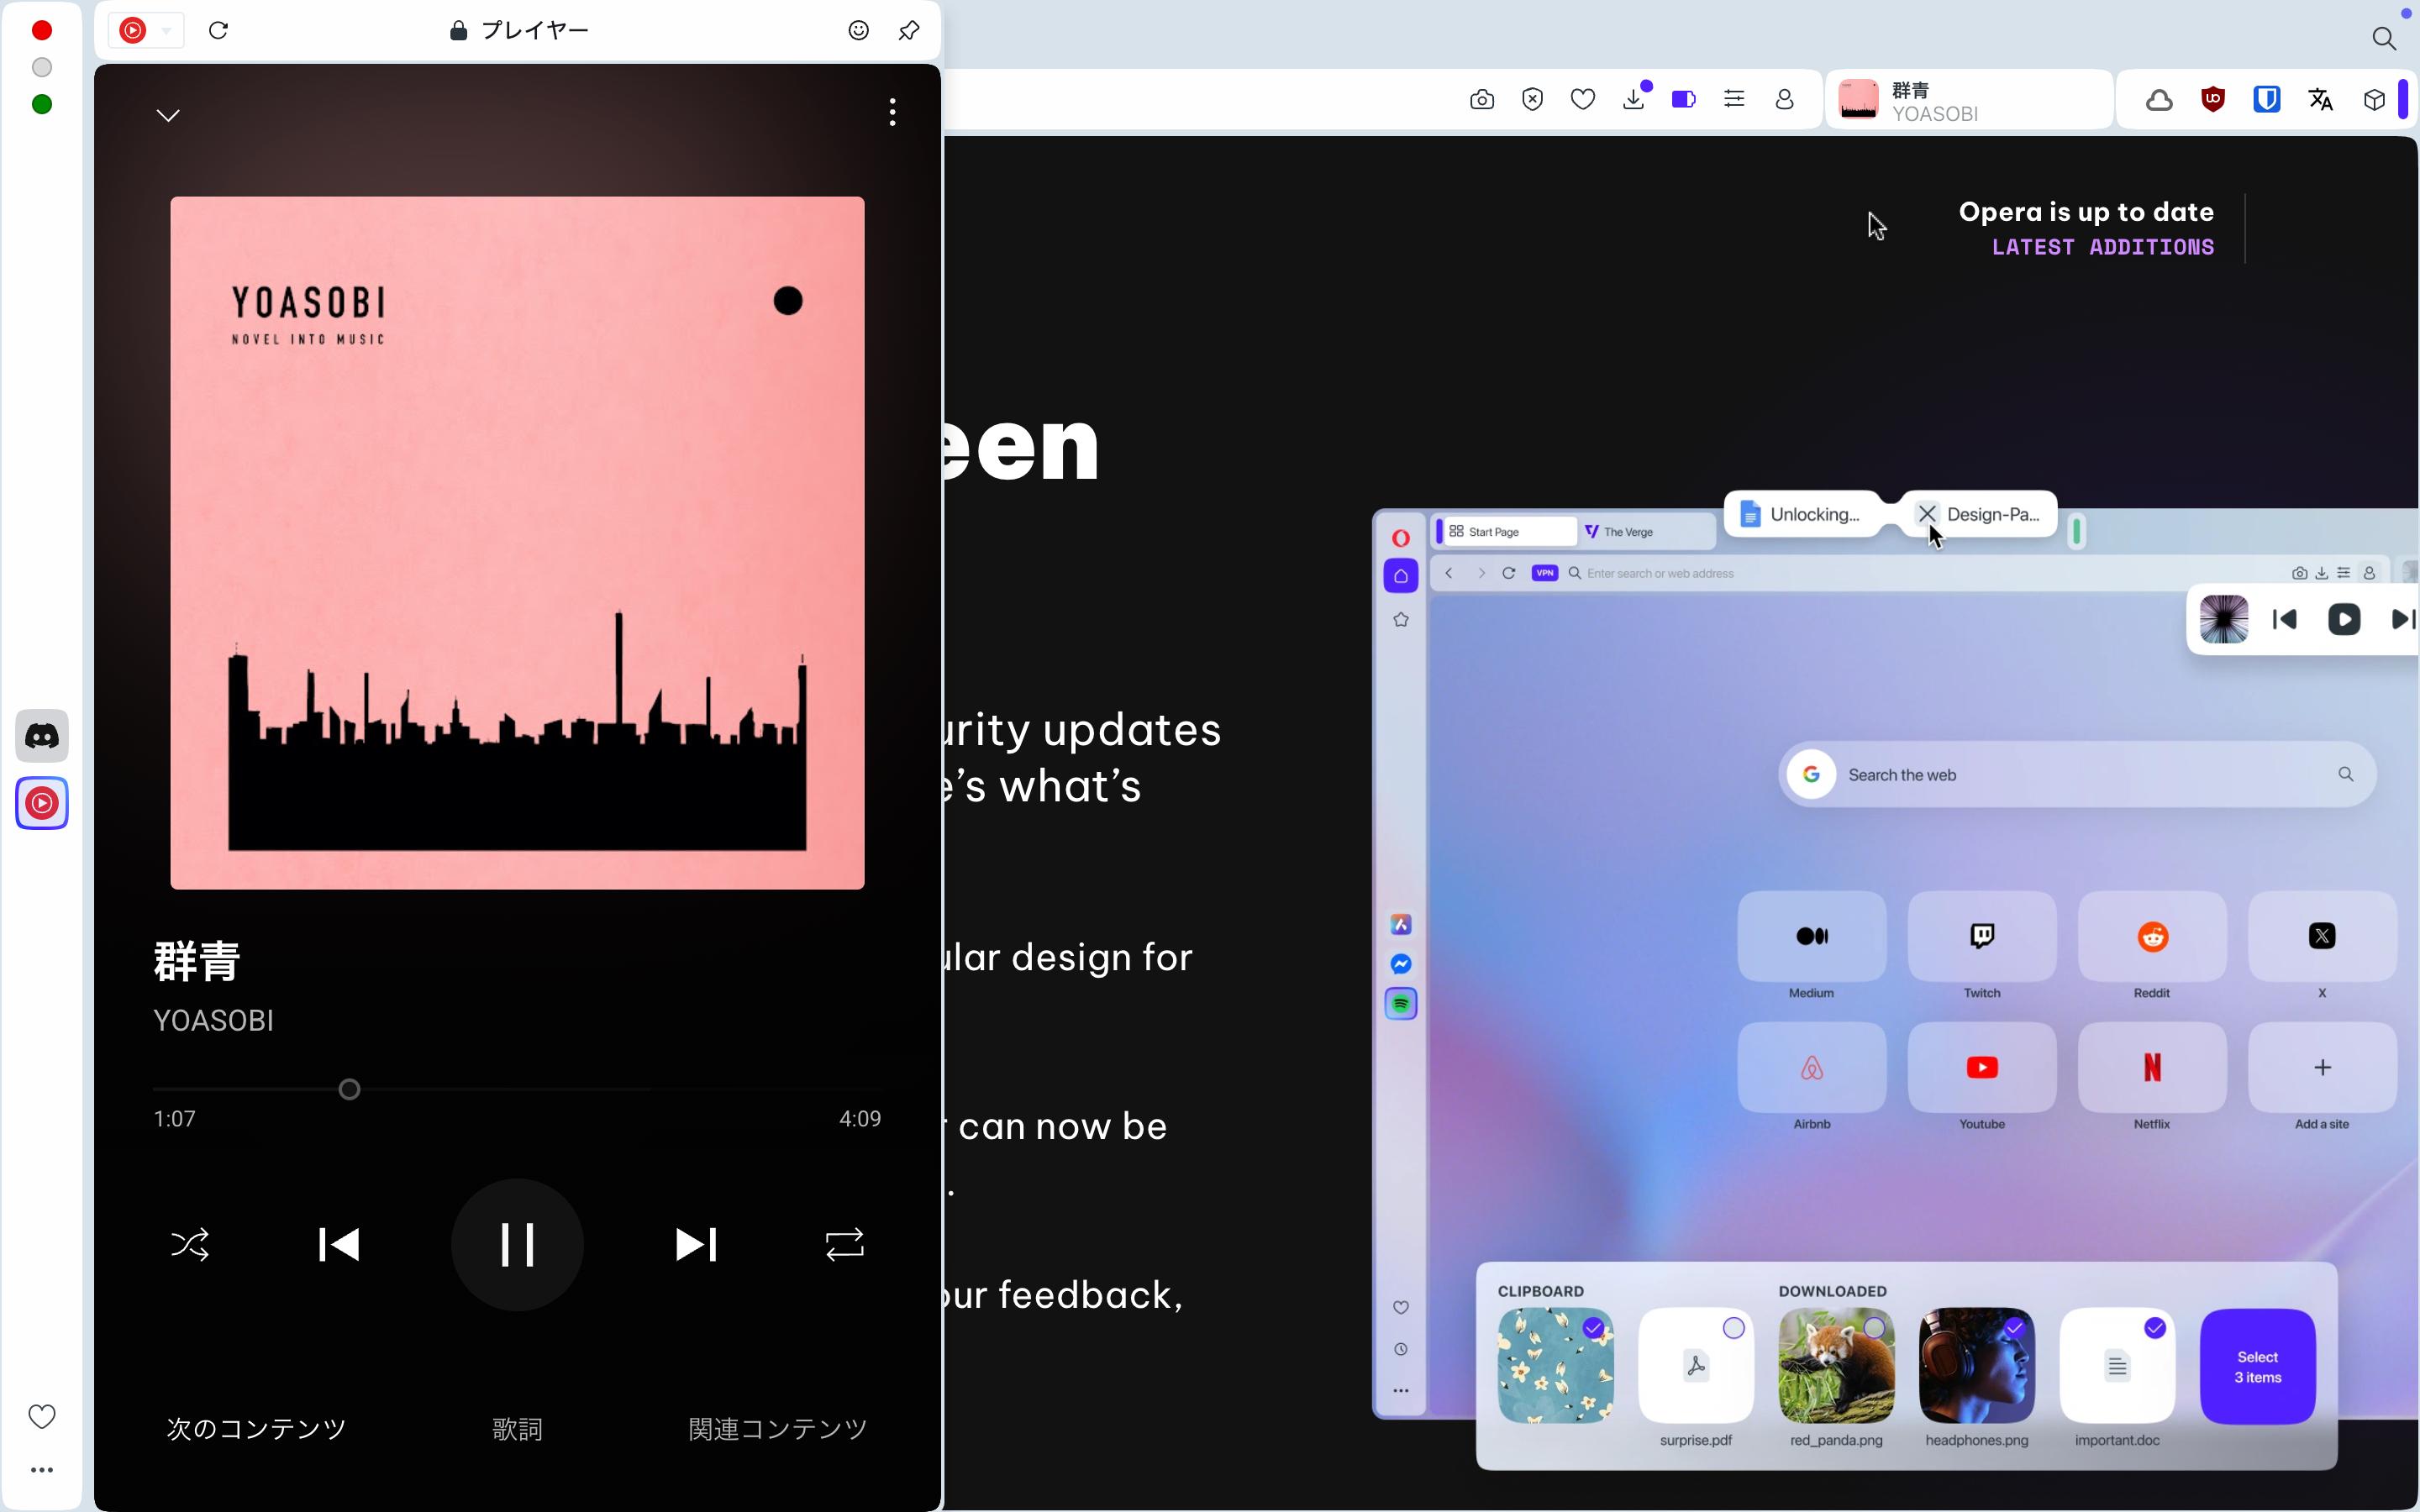The image size is (2420, 1512).
Task: Skip to the previous track
Action: pyautogui.click(x=339, y=1244)
